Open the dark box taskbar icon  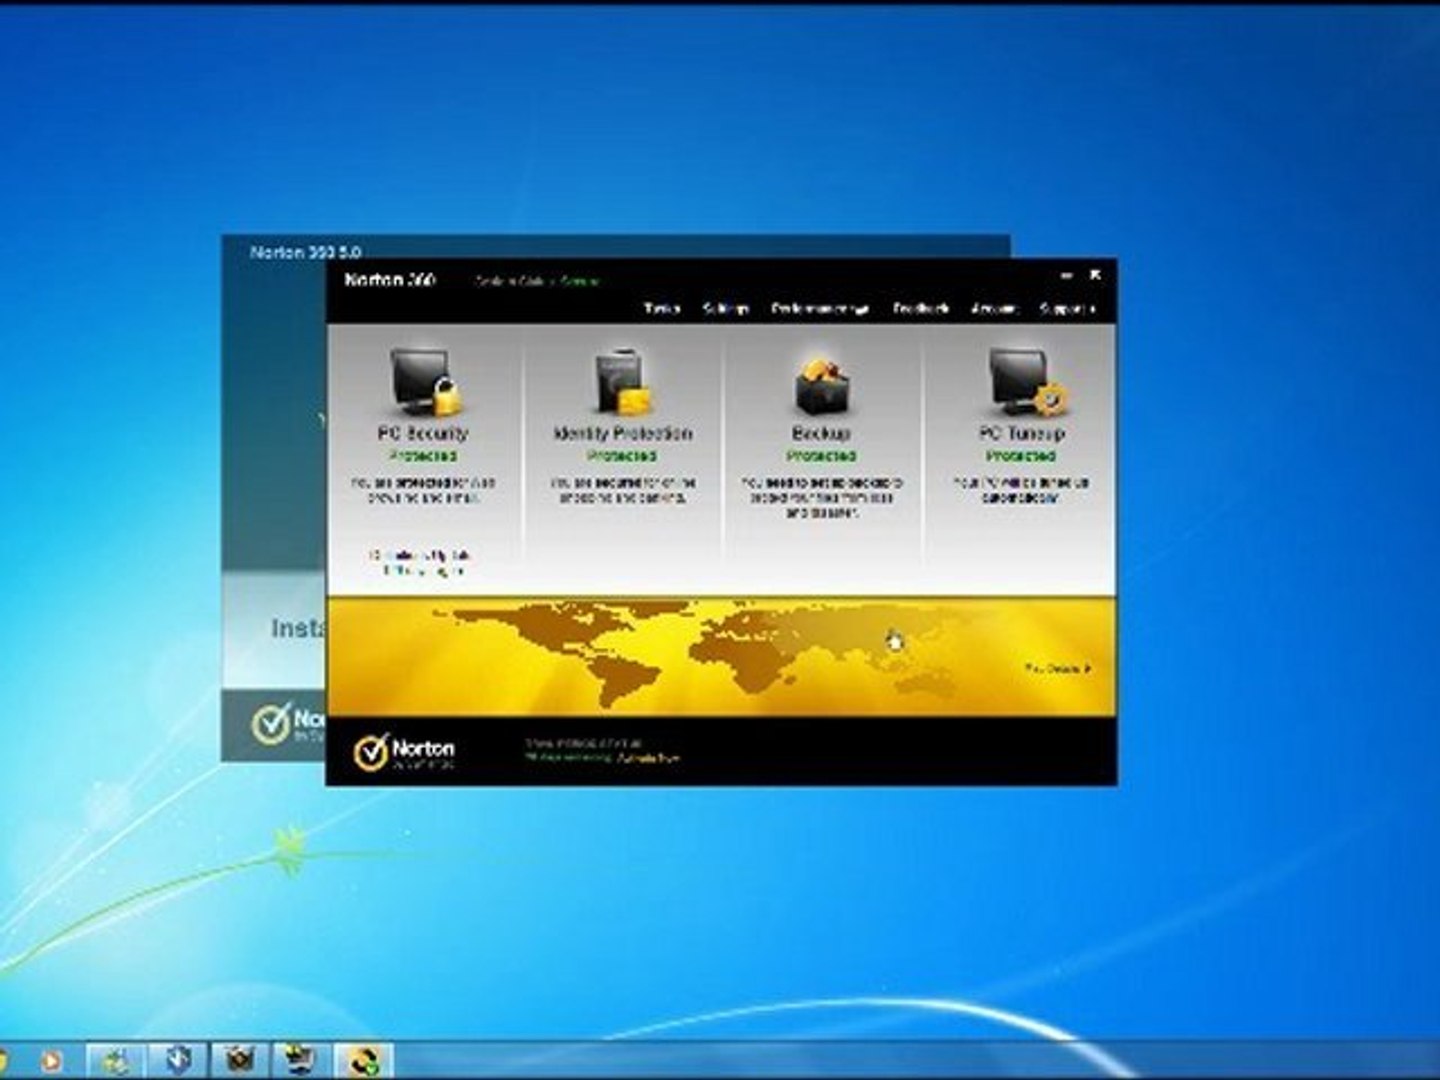(x=240, y=1060)
